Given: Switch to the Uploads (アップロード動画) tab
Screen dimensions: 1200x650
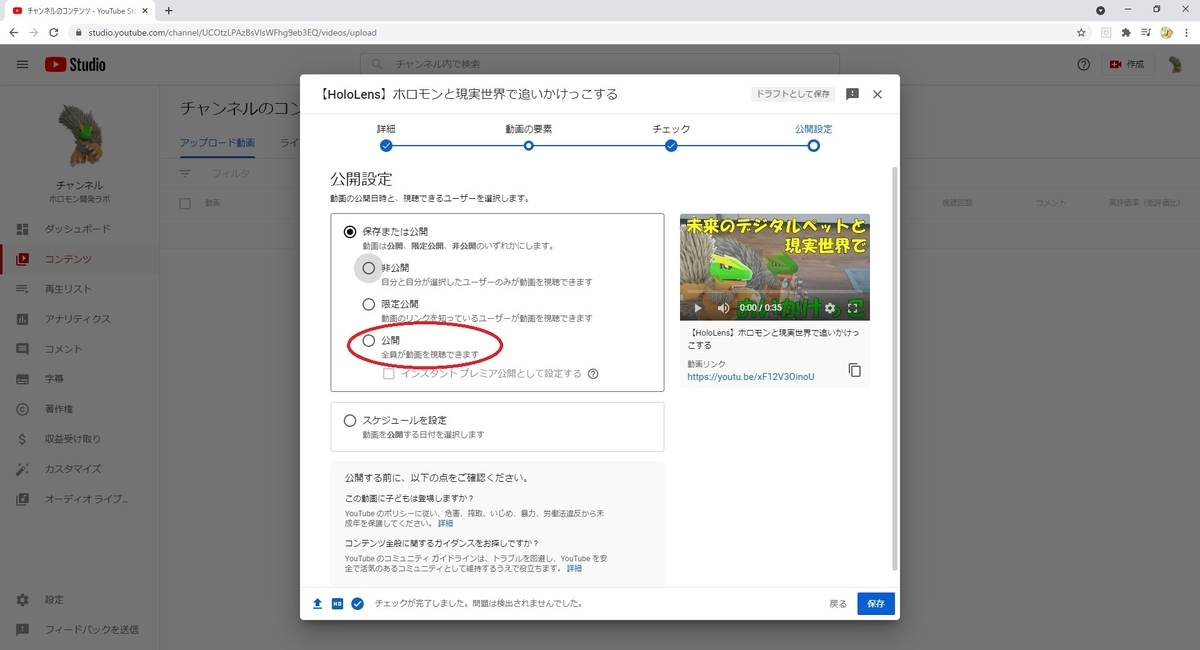Looking at the screenshot, I should [217, 143].
